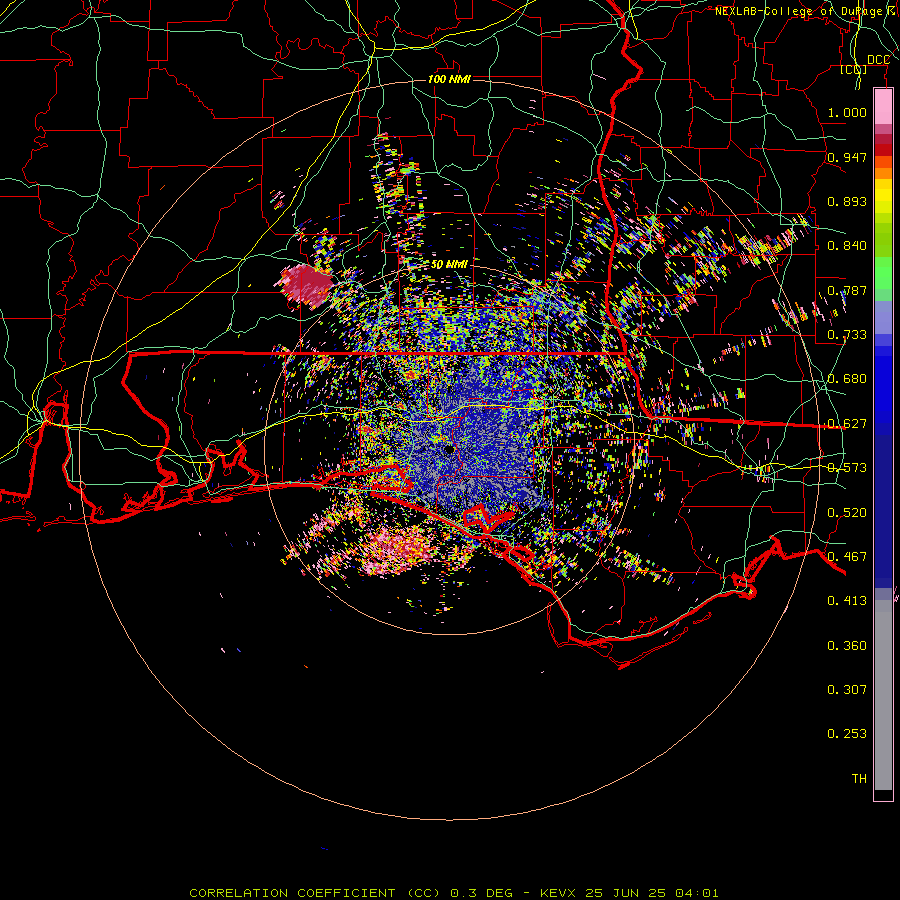Click the 0.840 scale value
This screenshot has height=900, width=900.
847,246
